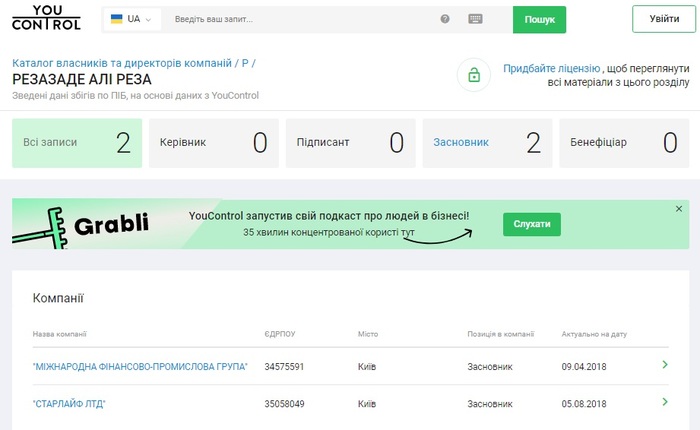Click the Пошук search button

coord(539,19)
